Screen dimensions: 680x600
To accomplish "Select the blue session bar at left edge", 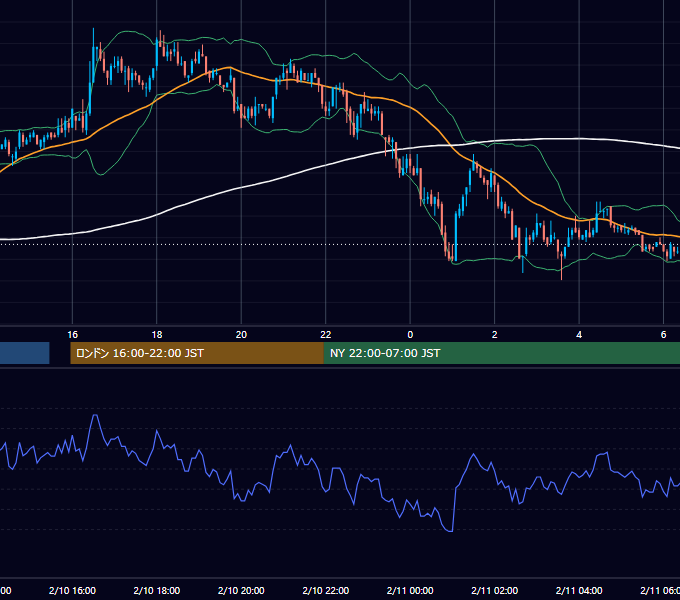I will pos(25,353).
